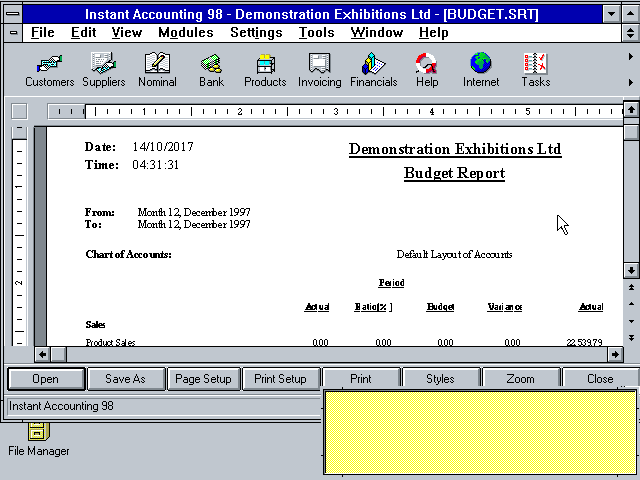Open the Tasks checklist icon

pos(536,70)
